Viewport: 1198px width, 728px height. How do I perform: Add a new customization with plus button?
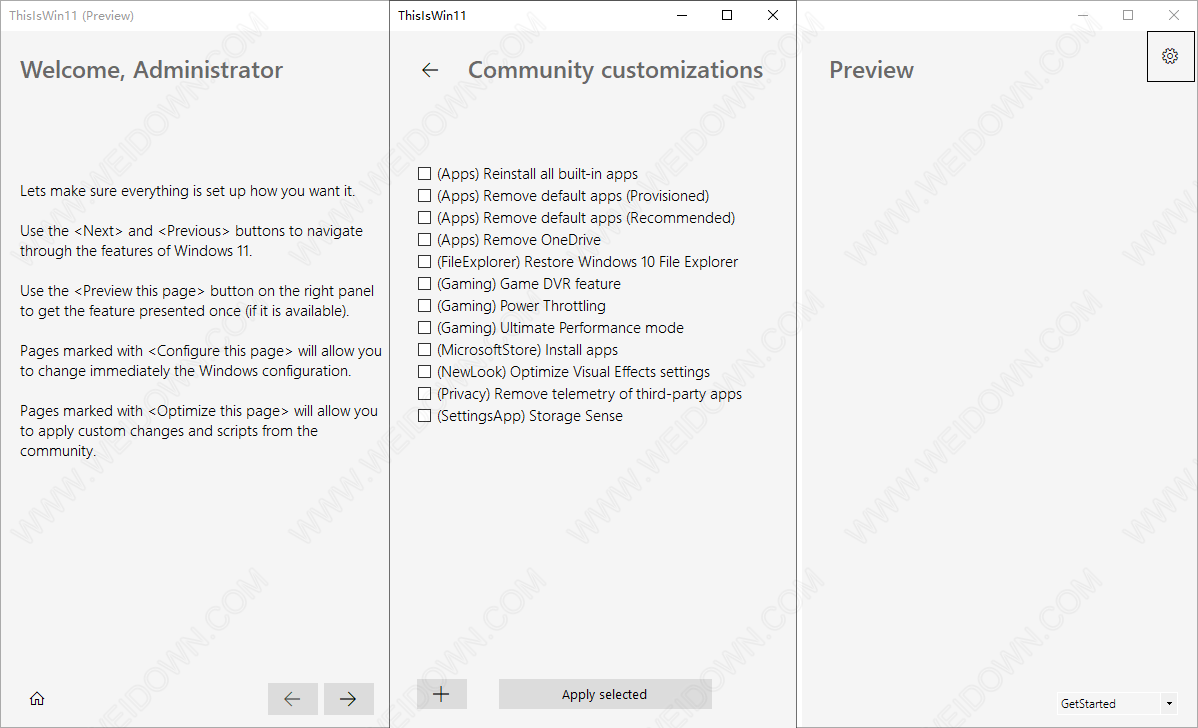442,694
